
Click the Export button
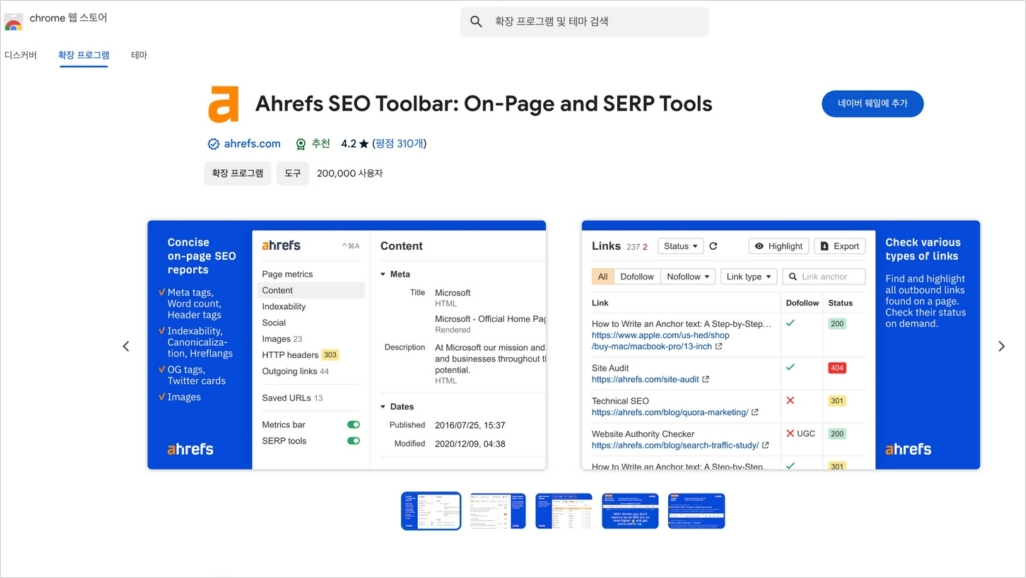pos(840,246)
